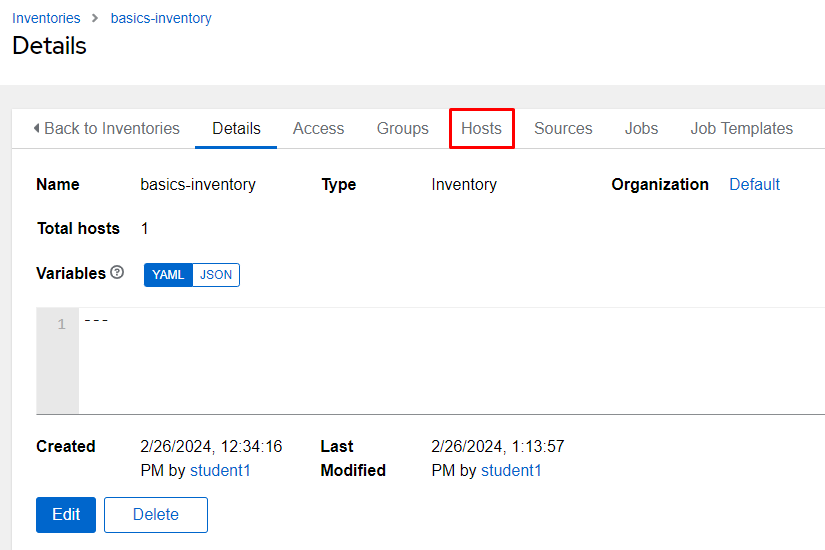This screenshot has width=825, height=550.
Task: Select the Details tab
Action: (x=236, y=128)
